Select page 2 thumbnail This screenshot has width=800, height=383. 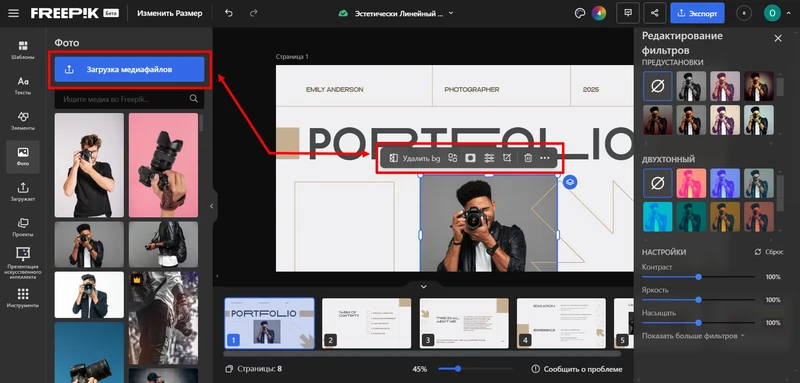click(x=366, y=323)
